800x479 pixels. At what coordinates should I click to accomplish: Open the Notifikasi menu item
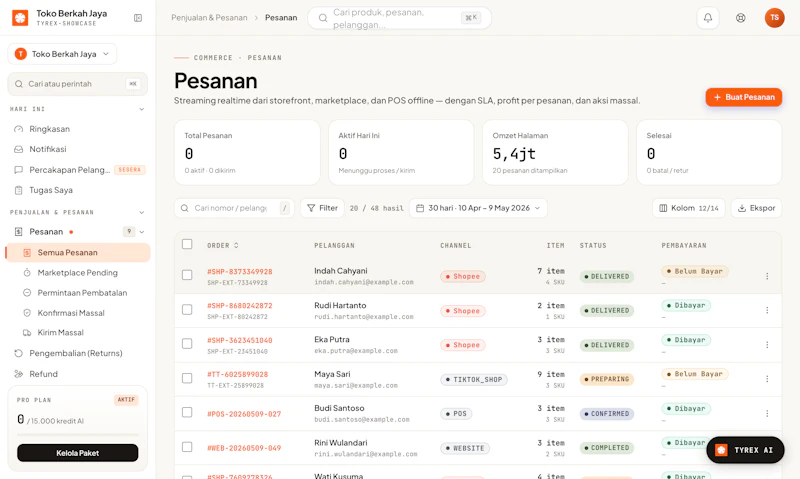[78, 149]
